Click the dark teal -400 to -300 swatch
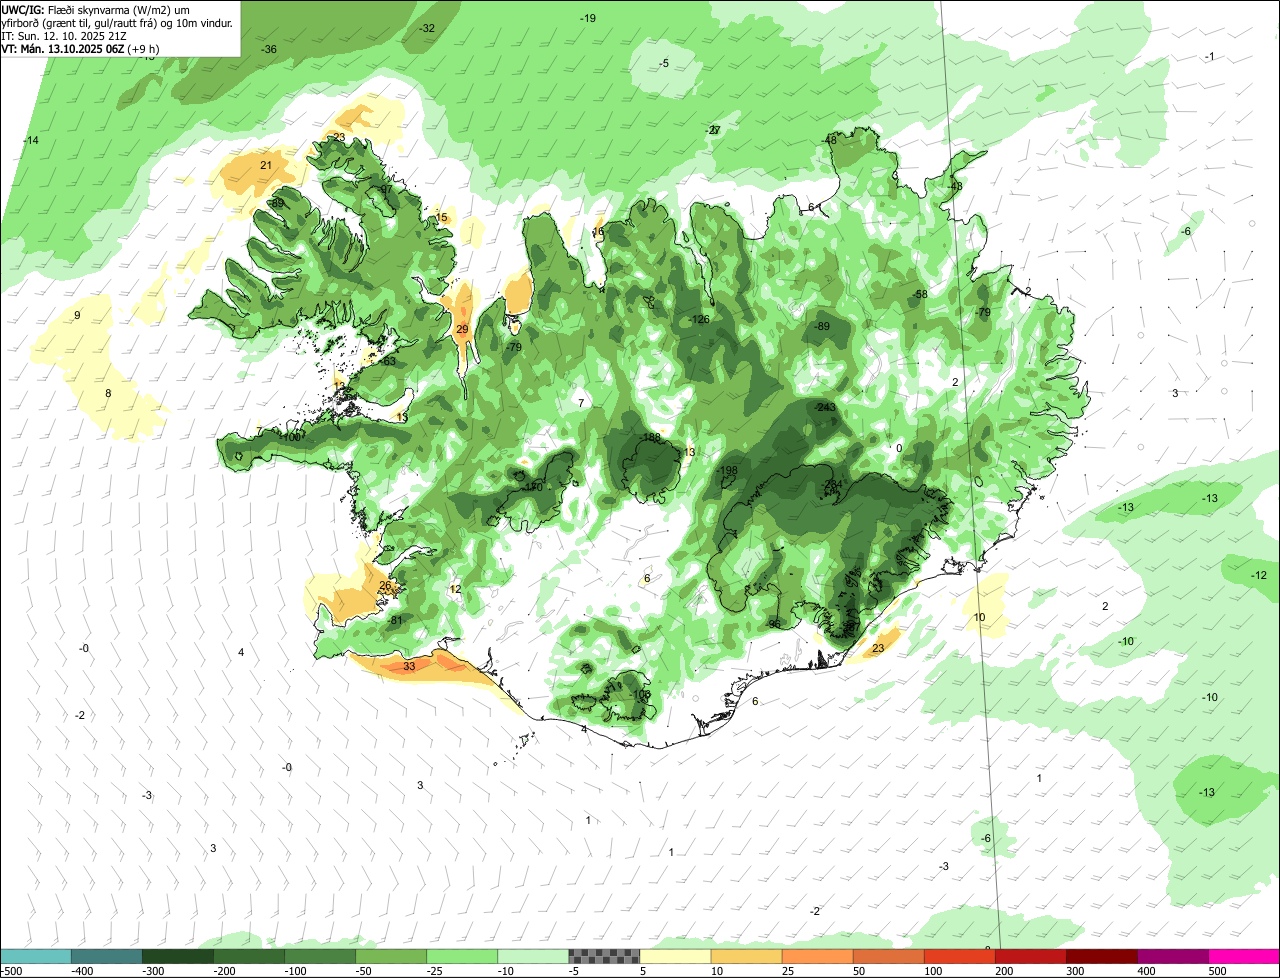Screen dimensions: 1280x978 click(107, 956)
